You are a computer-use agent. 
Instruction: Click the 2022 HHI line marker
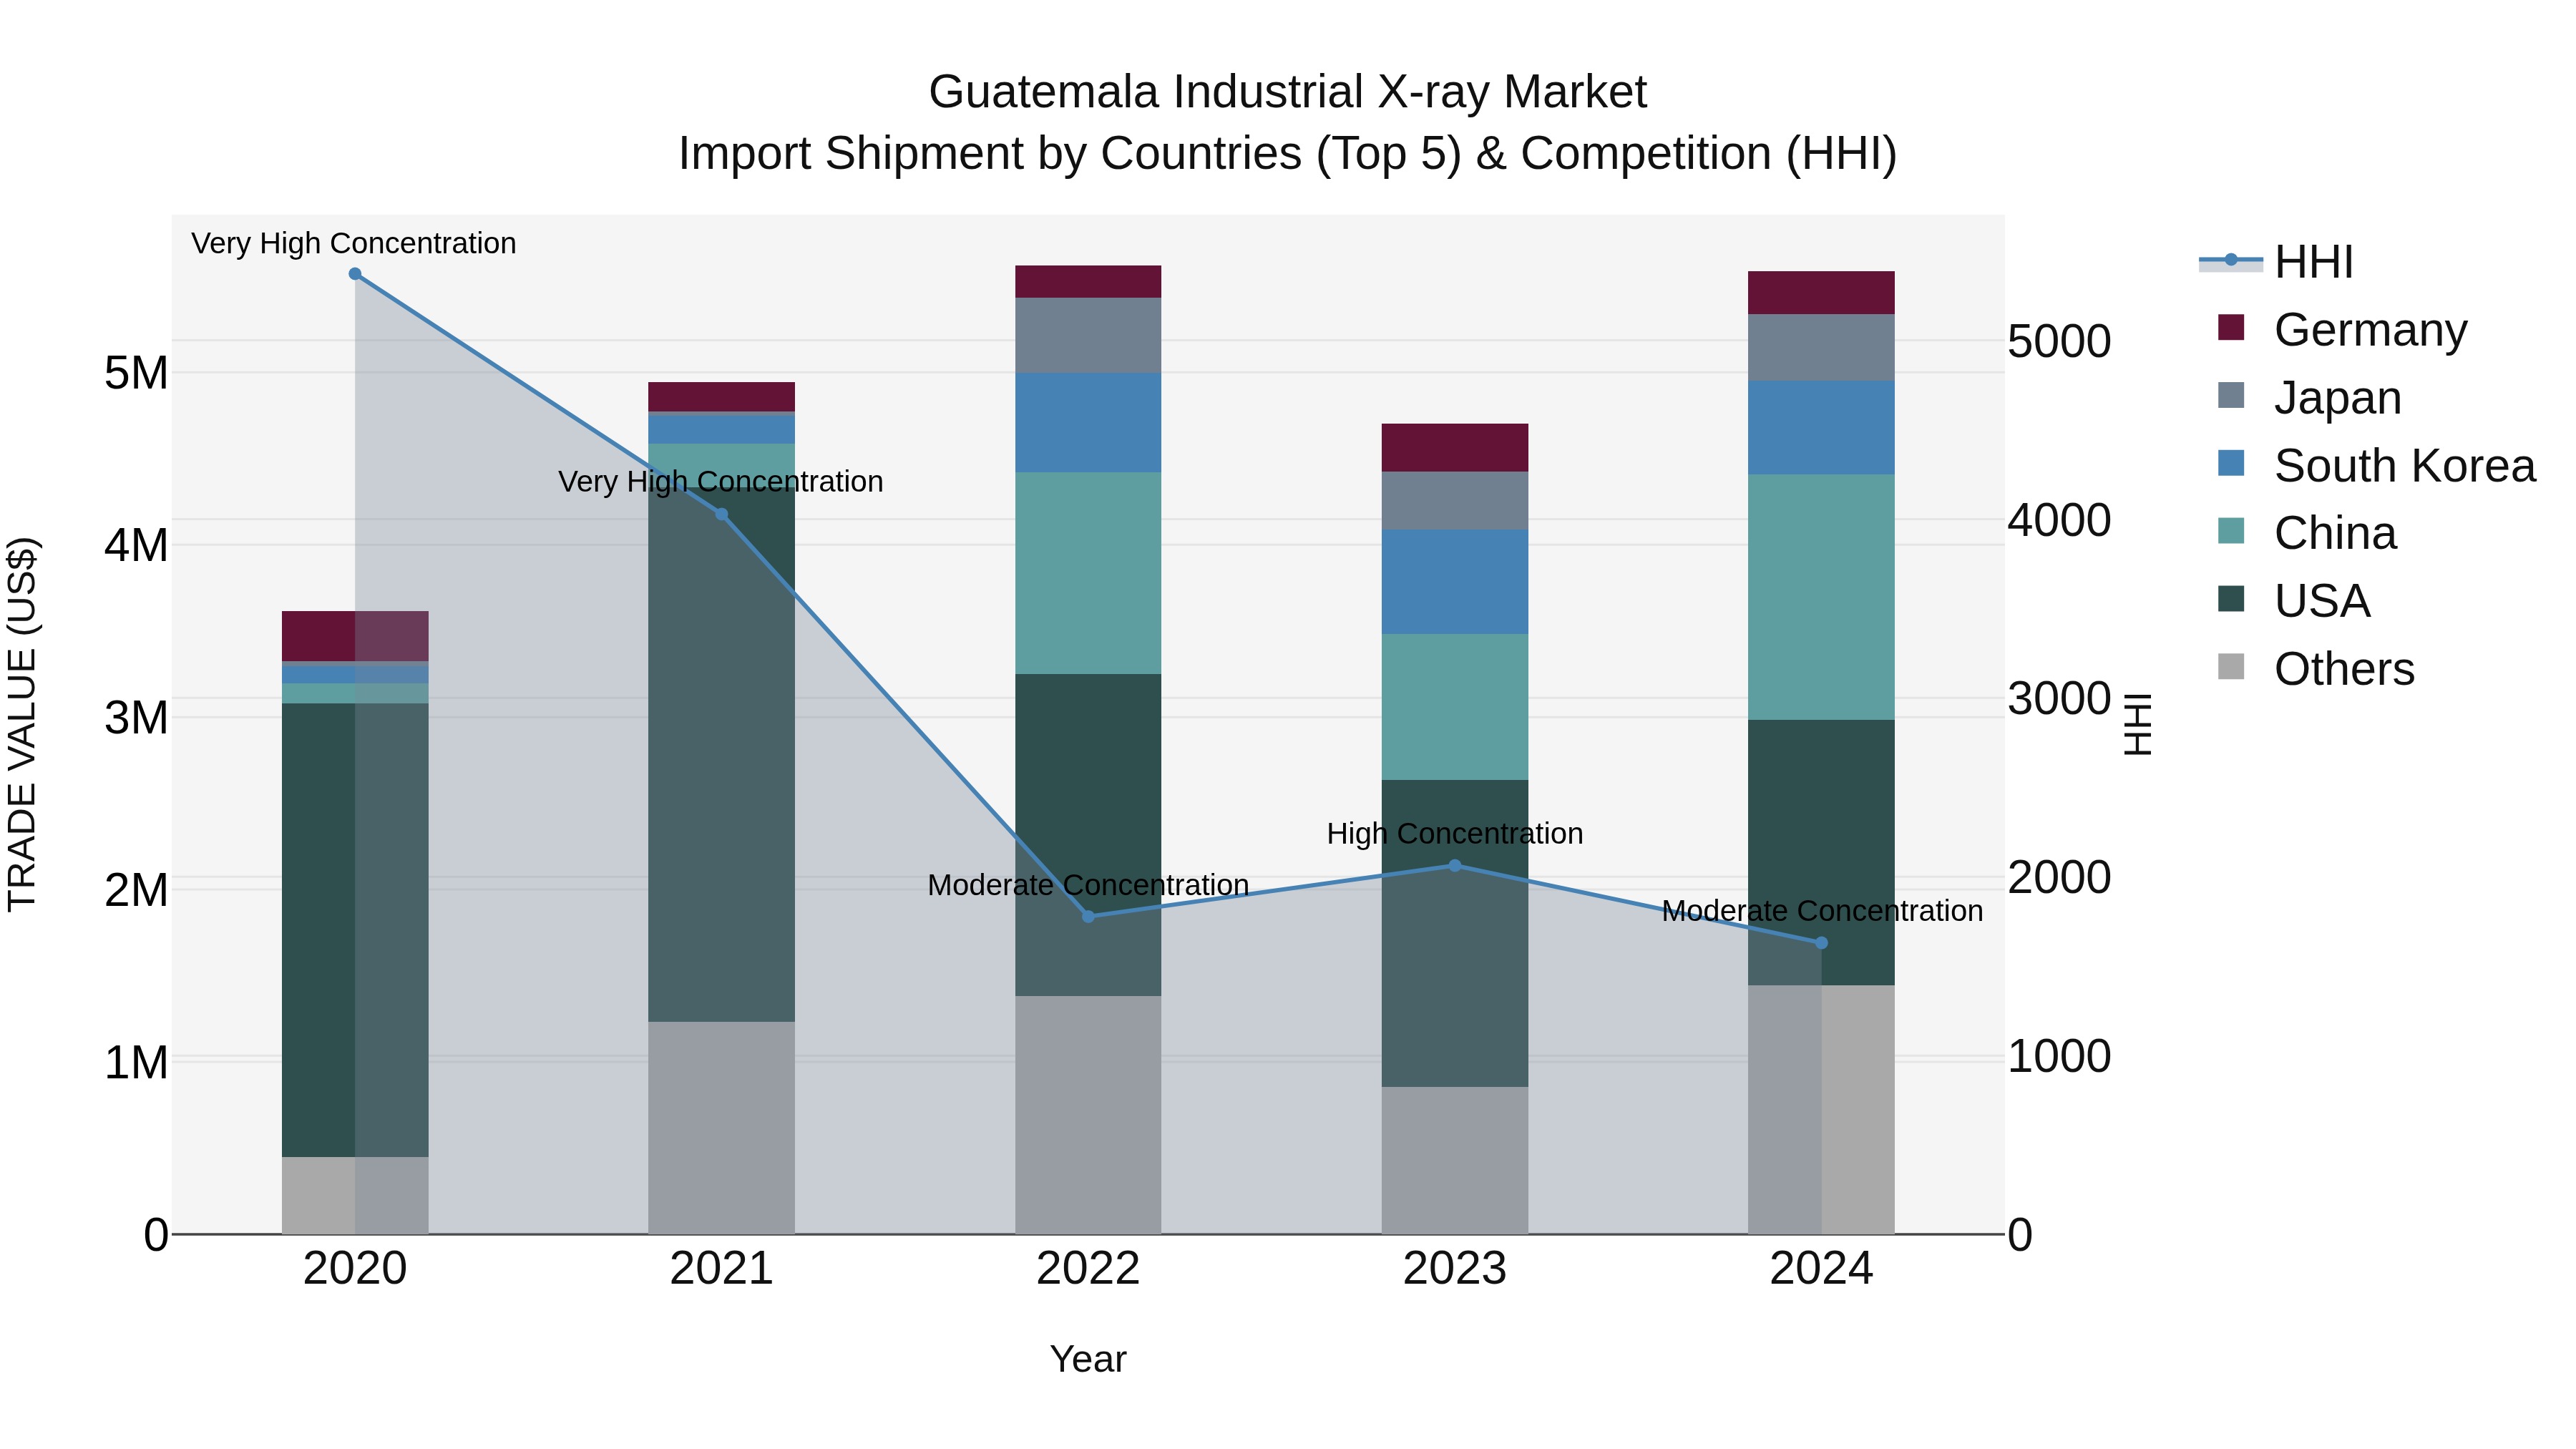[x=1088, y=916]
